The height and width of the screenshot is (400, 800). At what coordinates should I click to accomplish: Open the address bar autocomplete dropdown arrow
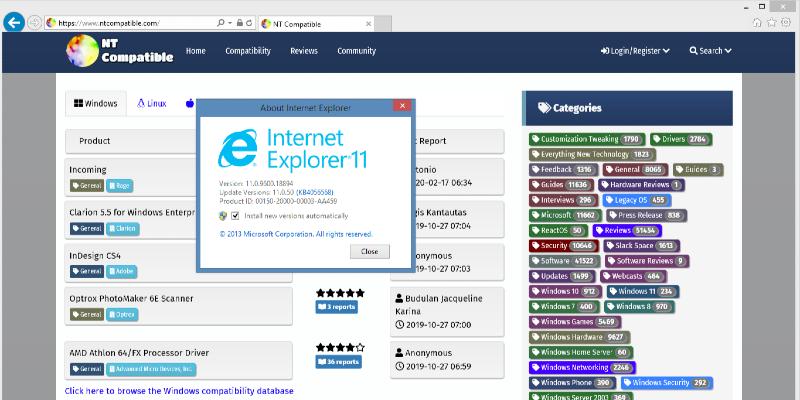(x=230, y=23)
